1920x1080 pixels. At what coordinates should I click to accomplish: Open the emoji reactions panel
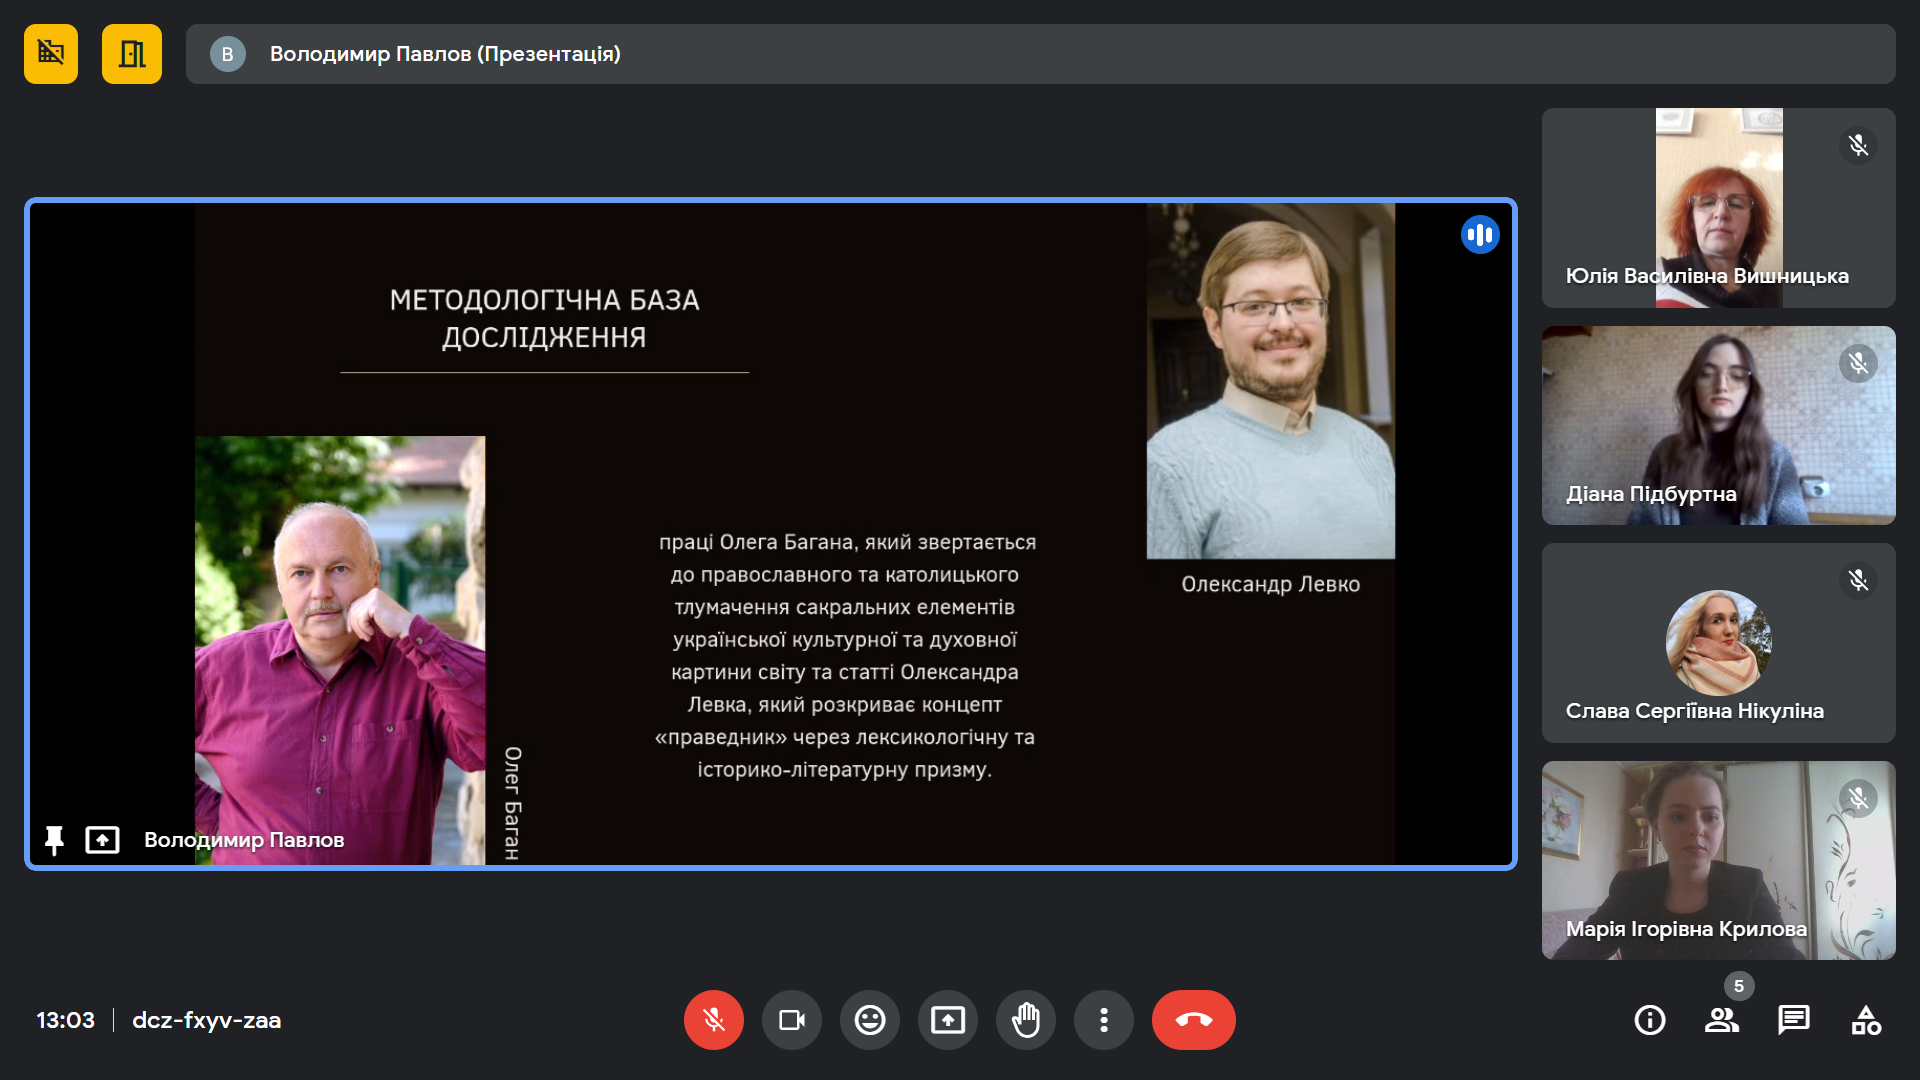[869, 1020]
